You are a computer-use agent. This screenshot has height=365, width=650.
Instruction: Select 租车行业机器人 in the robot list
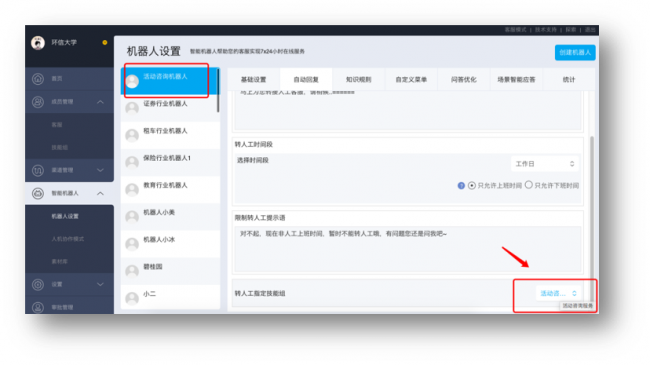[170, 135]
